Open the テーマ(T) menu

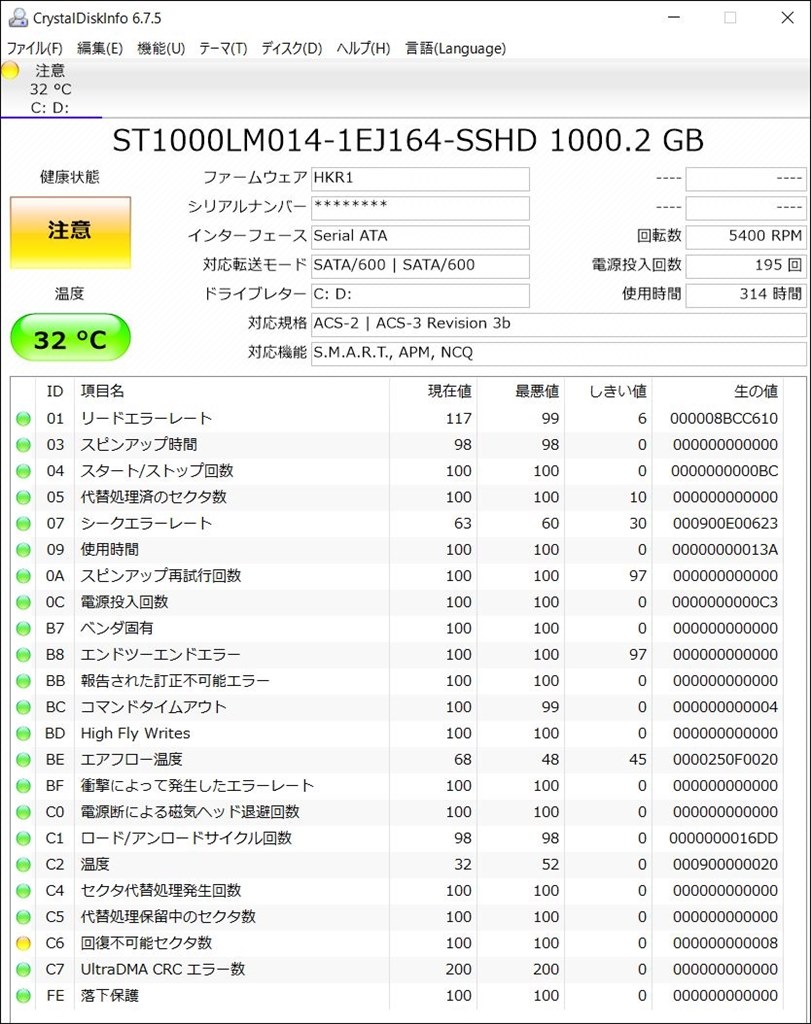click(223, 48)
